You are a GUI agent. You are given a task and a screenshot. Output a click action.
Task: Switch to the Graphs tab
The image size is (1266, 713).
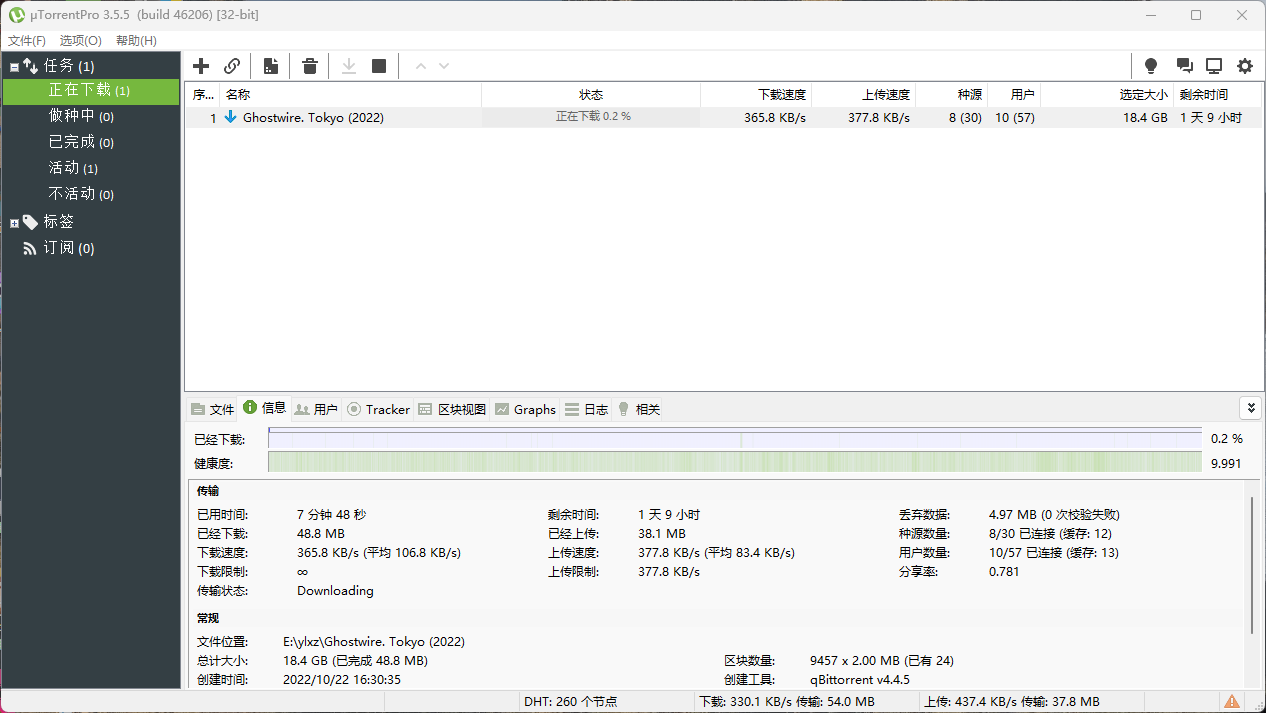525,409
